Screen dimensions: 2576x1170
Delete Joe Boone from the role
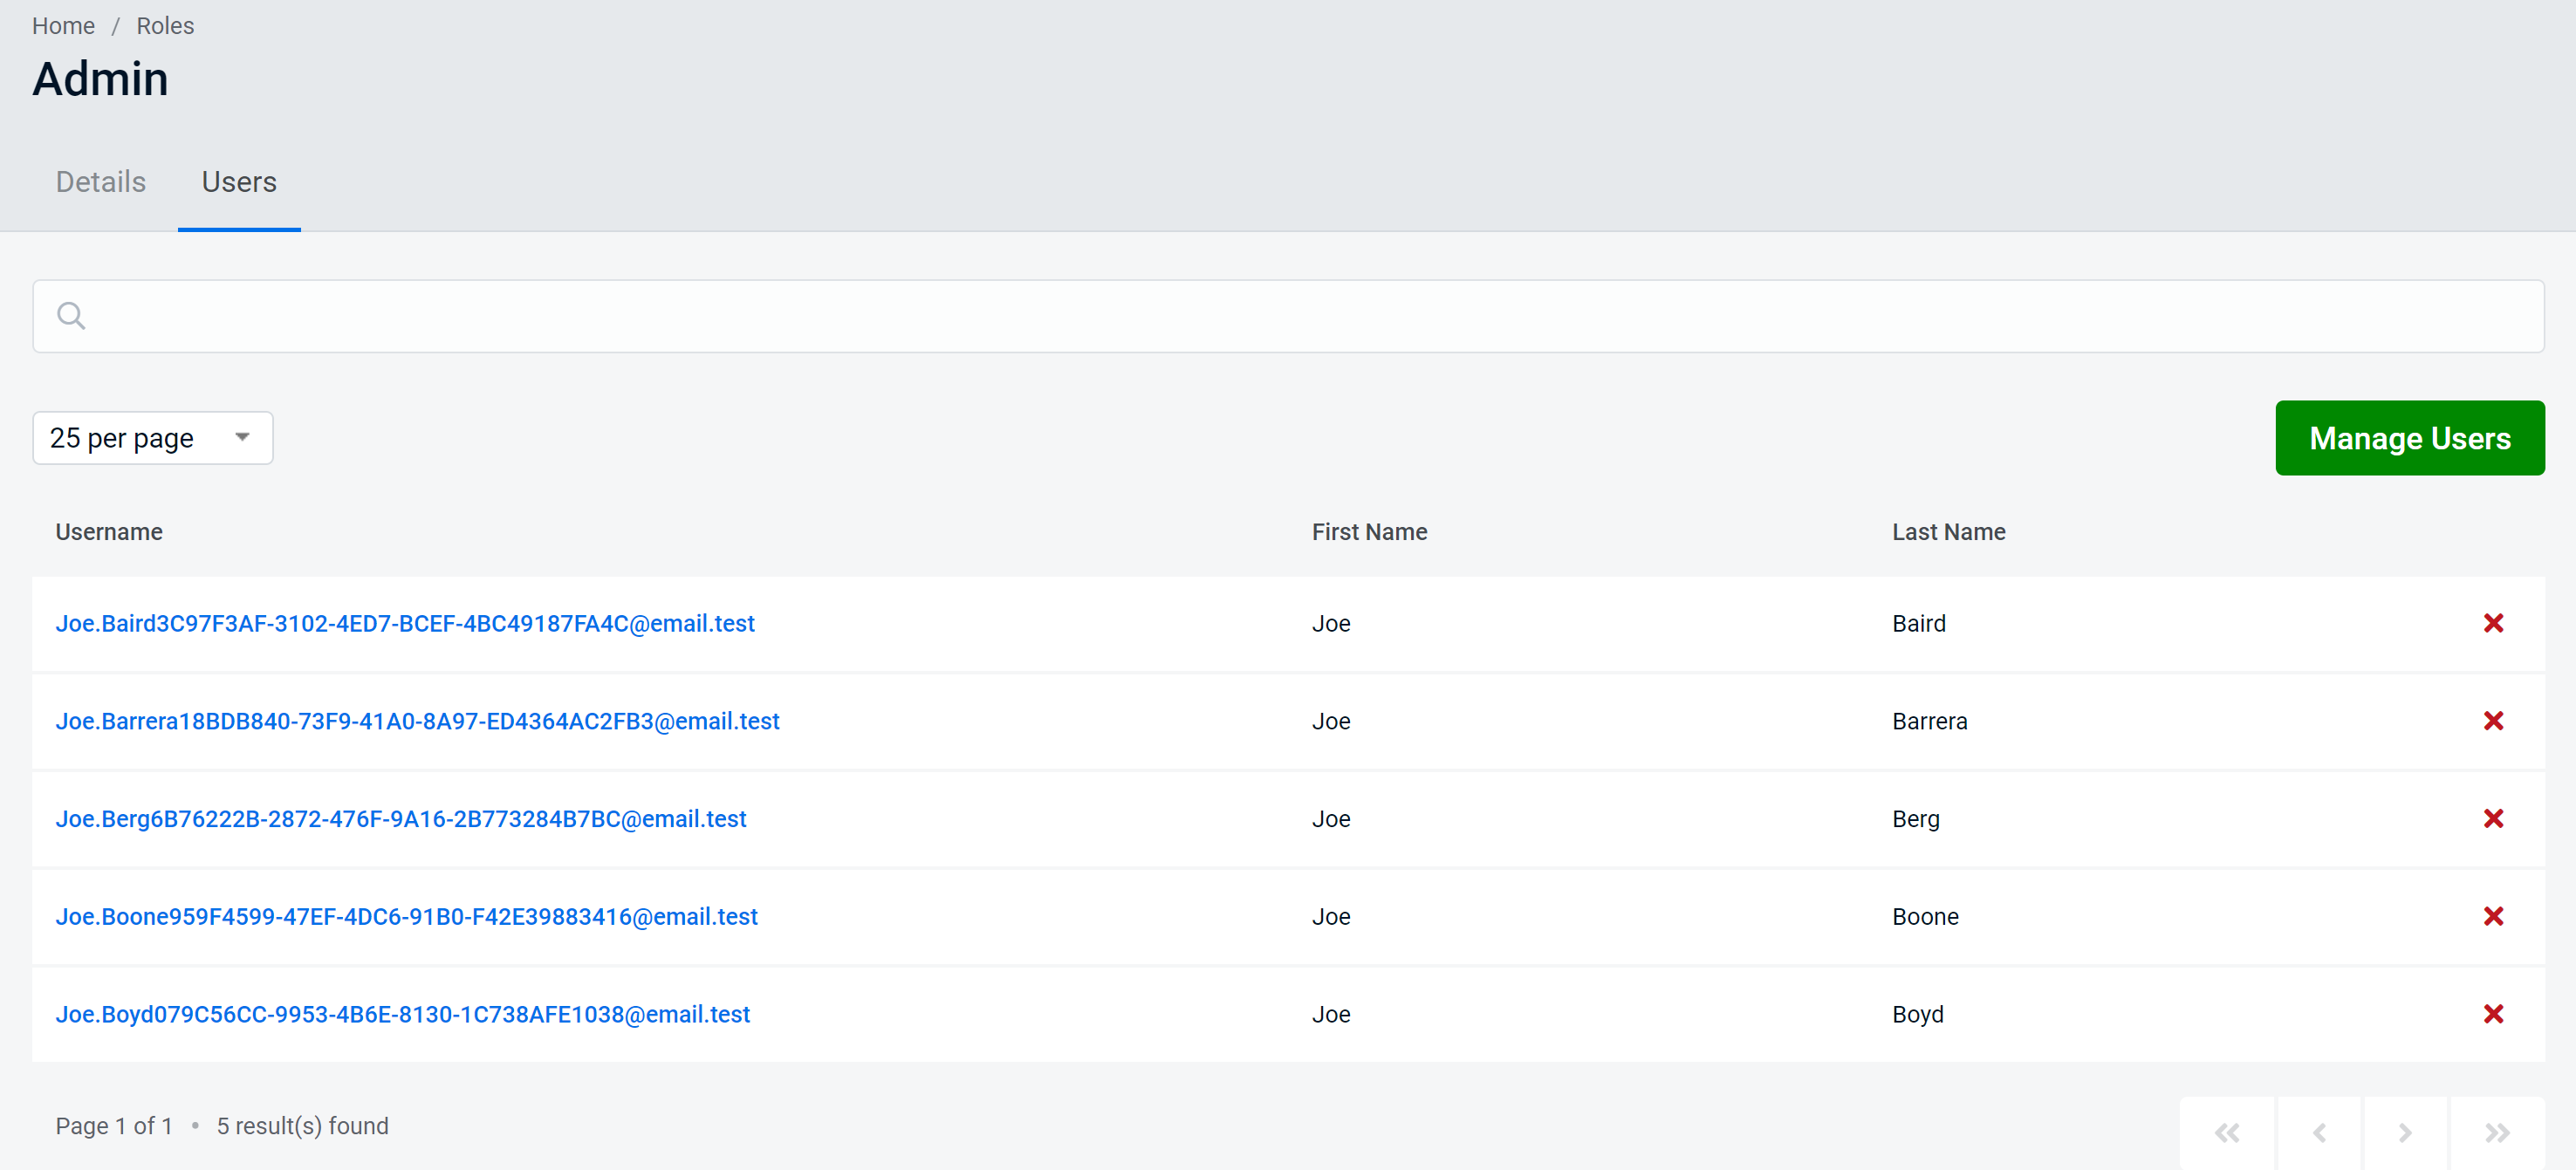(2494, 915)
